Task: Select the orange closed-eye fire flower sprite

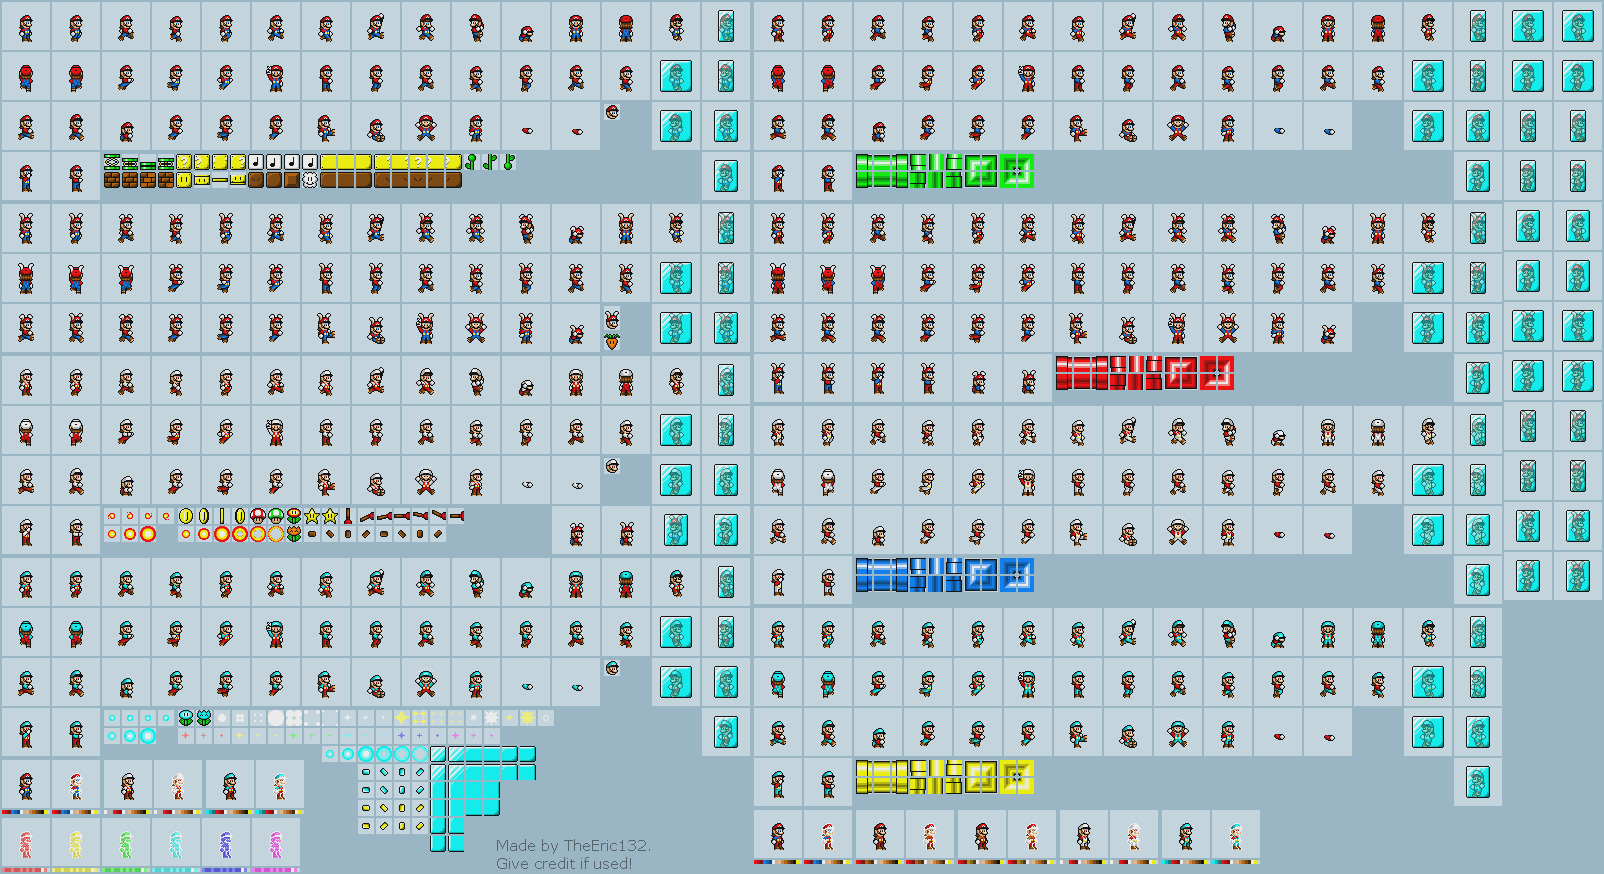Action: click(x=294, y=534)
